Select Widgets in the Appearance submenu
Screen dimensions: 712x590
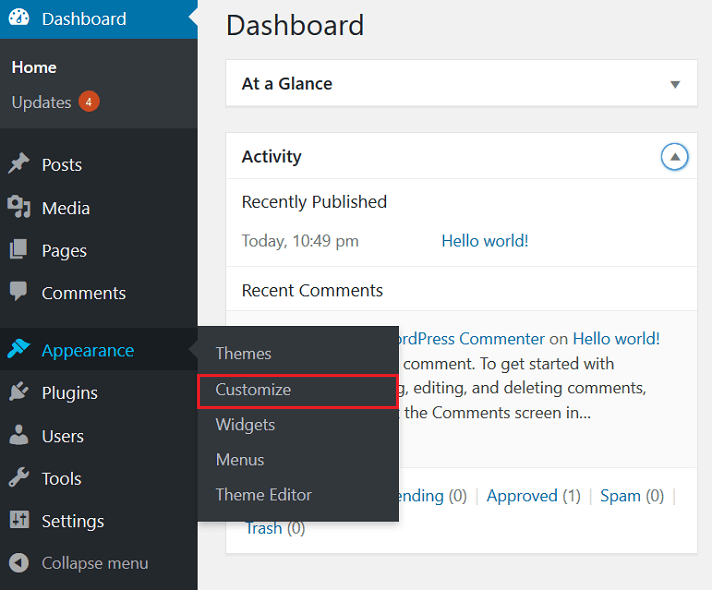245,425
